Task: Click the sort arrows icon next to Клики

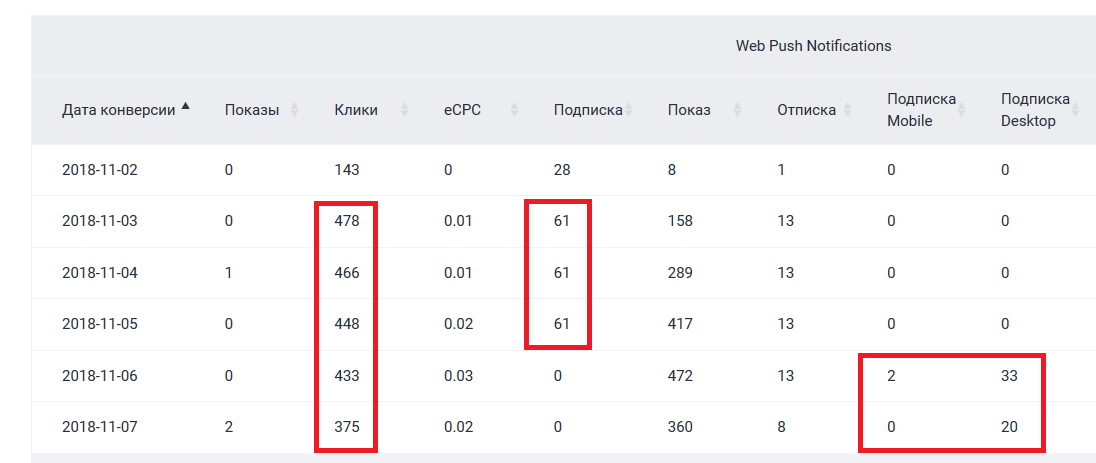Action: pos(404,110)
